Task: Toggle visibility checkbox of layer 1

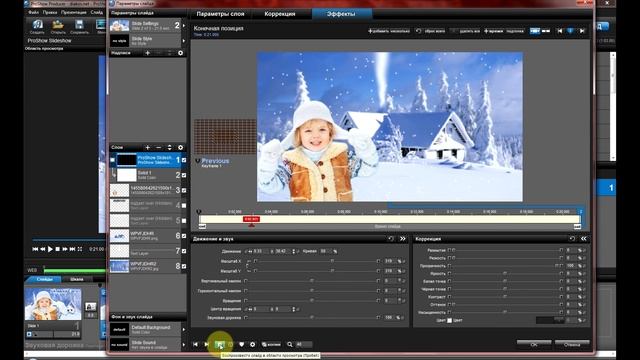Action: point(184,160)
